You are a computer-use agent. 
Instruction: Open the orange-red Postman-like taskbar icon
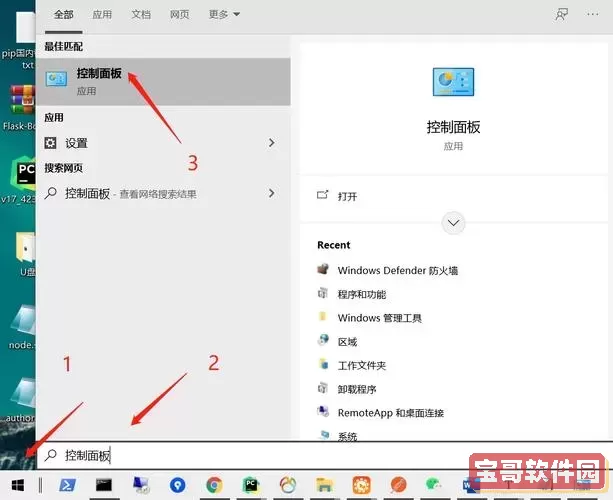coord(398,485)
